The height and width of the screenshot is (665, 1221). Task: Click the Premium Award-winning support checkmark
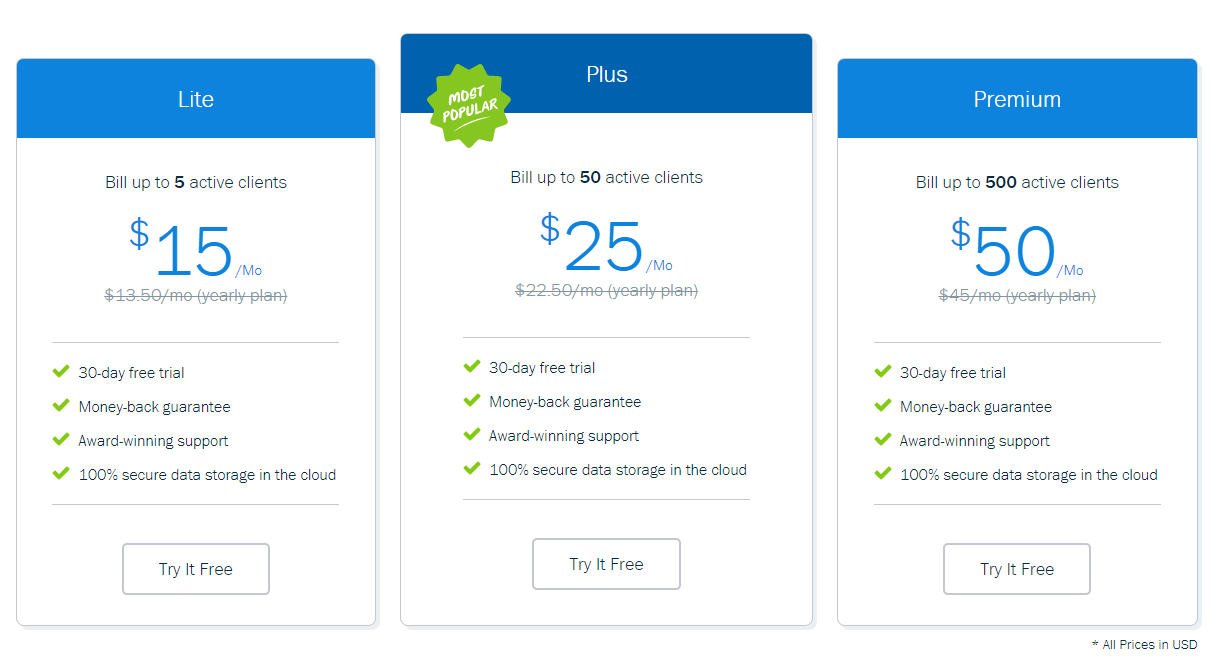click(x=882, y=440)
